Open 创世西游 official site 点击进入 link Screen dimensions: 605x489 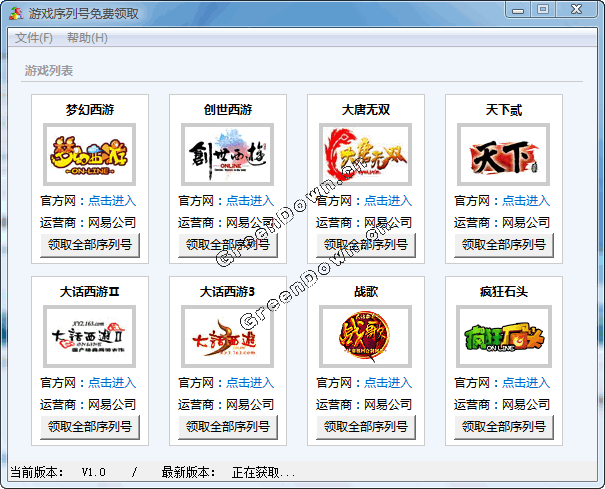pos(250,201)
